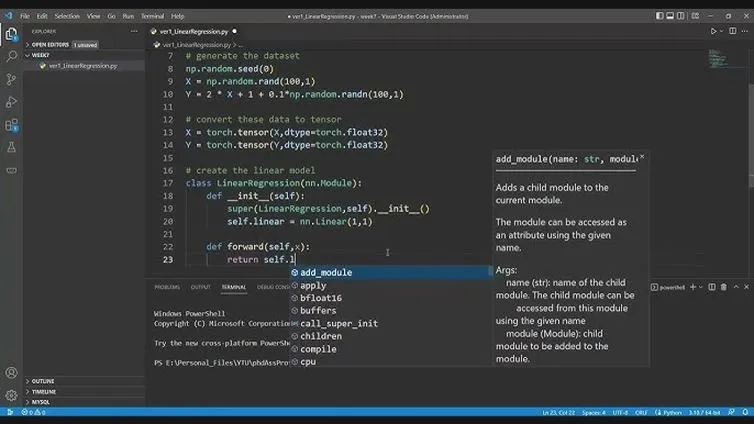Maximize the panel with chevron up

point(736,287)
